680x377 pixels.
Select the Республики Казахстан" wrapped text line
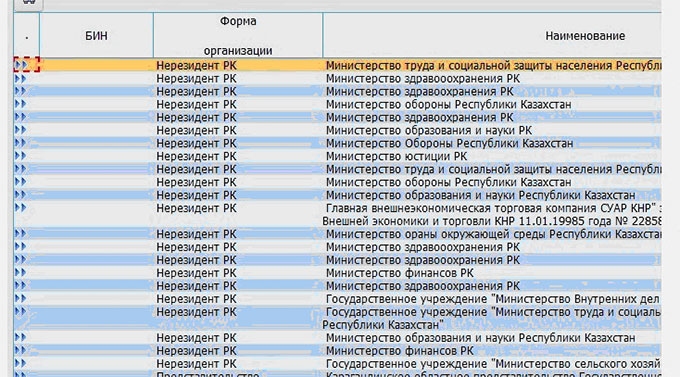click(383, 325)
